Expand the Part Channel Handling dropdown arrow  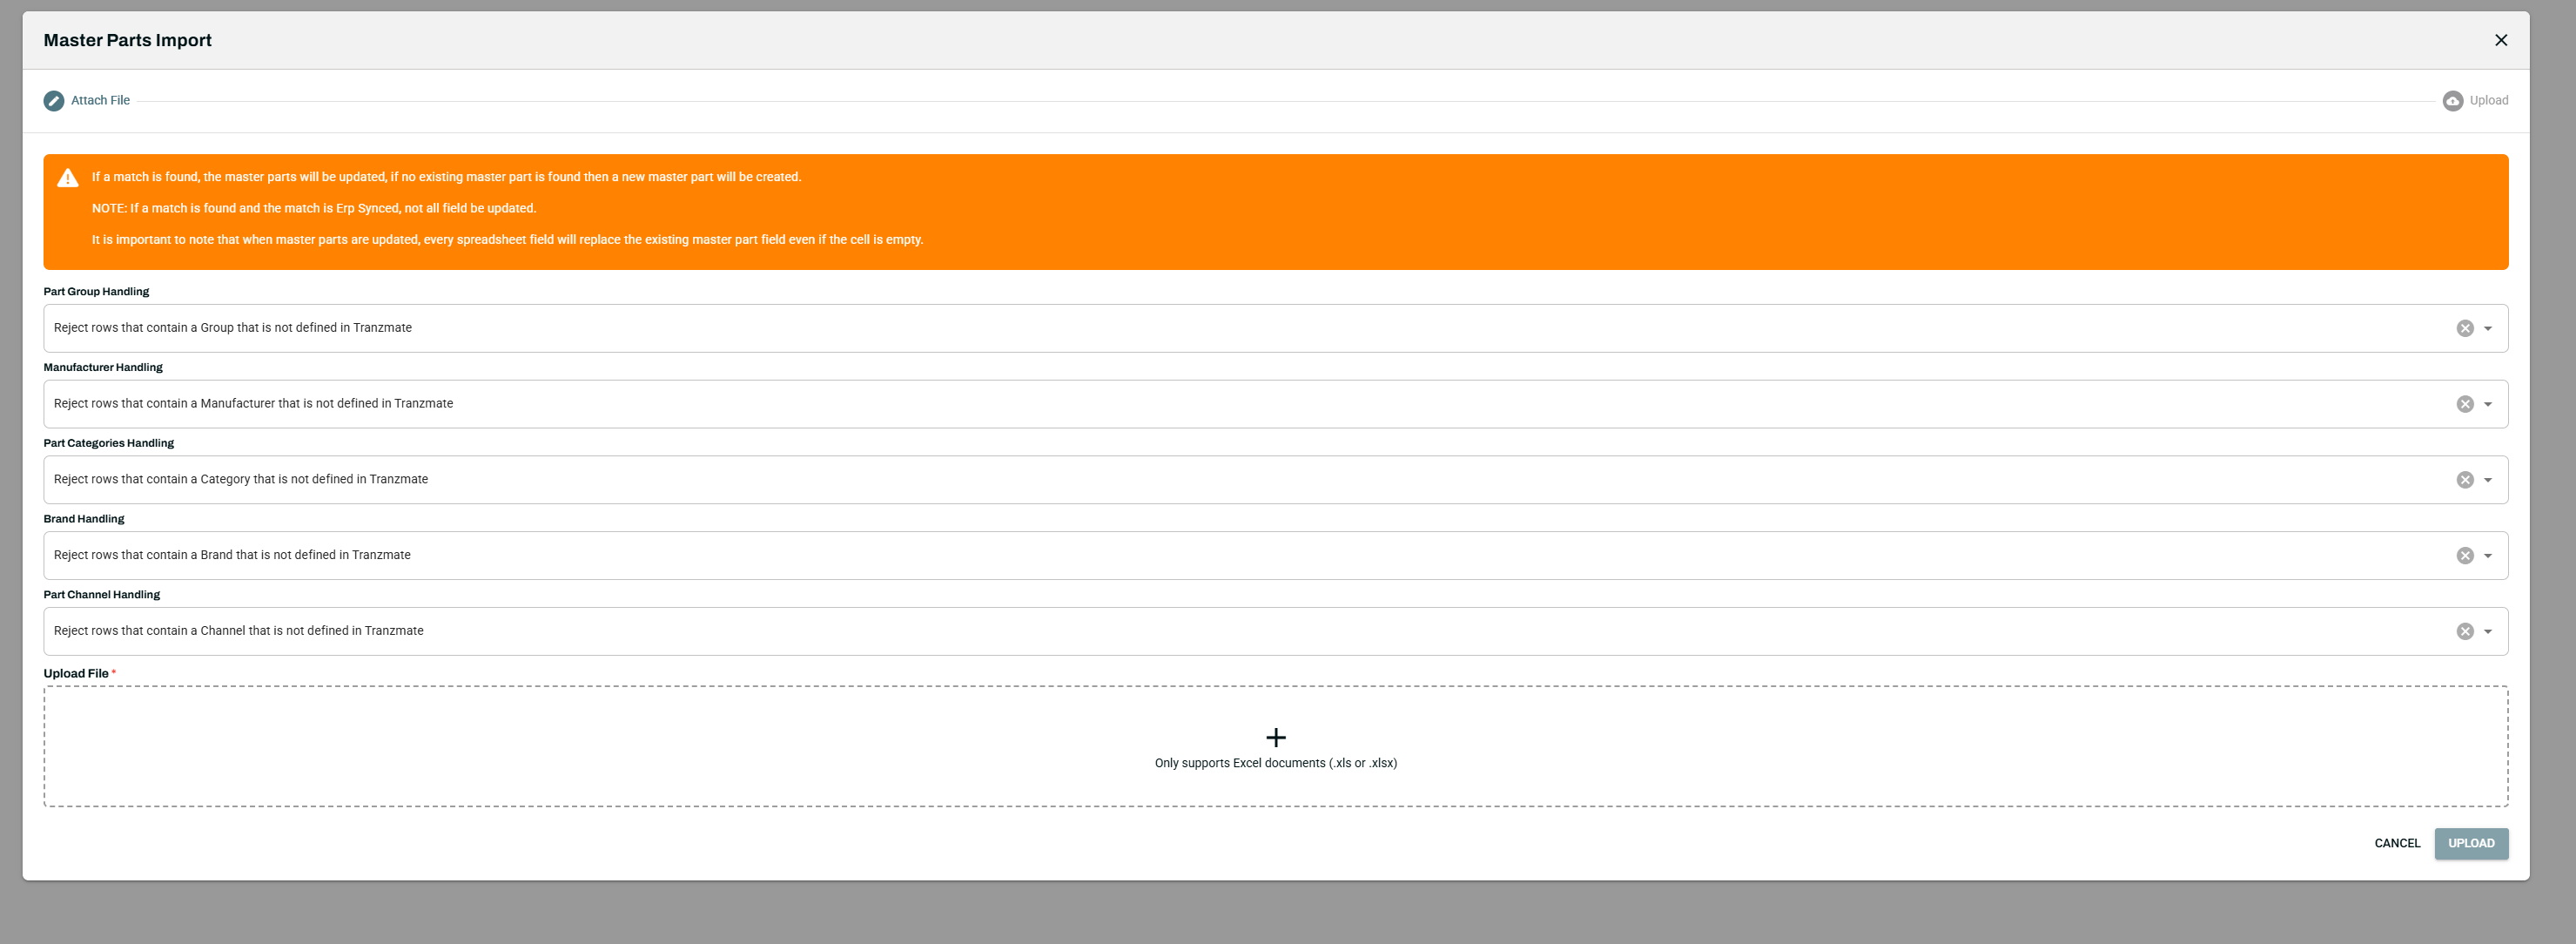tap(2487, 631)
